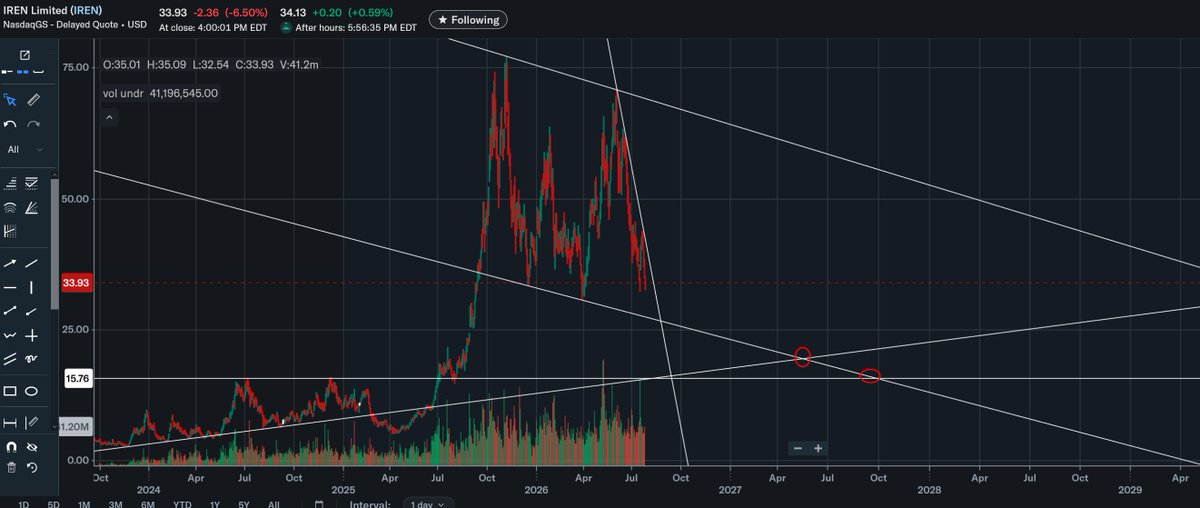
Task: Click the 75.00 price axis label
Action: coord(75,66)
